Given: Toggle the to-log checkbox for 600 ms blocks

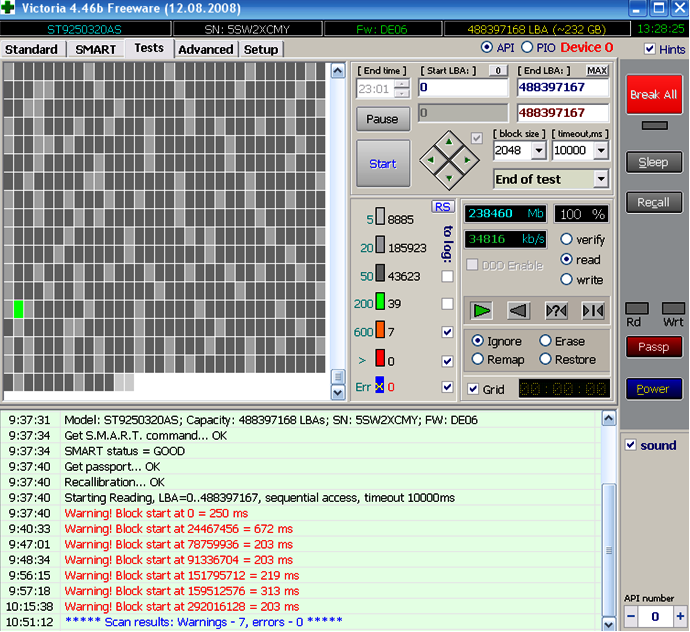Looking at the screenshot, I should (x=447, y=332).
